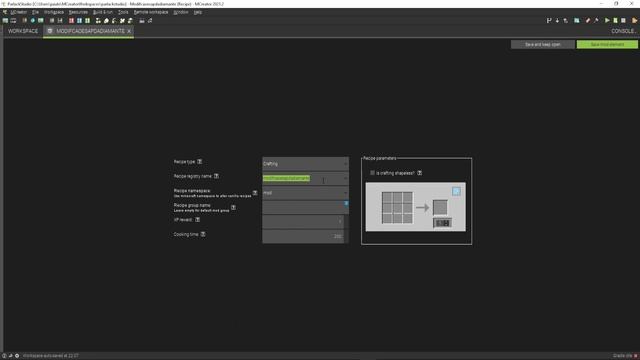
Task: Open the Resources menu
Action: (x=78, y=12)
